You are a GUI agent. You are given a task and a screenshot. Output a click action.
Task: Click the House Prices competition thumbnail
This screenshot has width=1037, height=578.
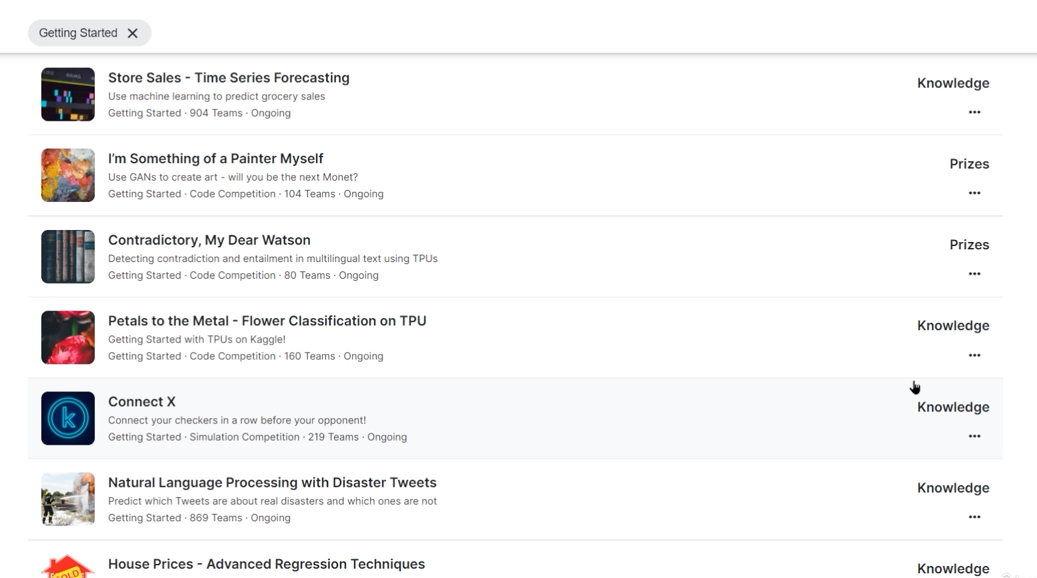[68, 566]
